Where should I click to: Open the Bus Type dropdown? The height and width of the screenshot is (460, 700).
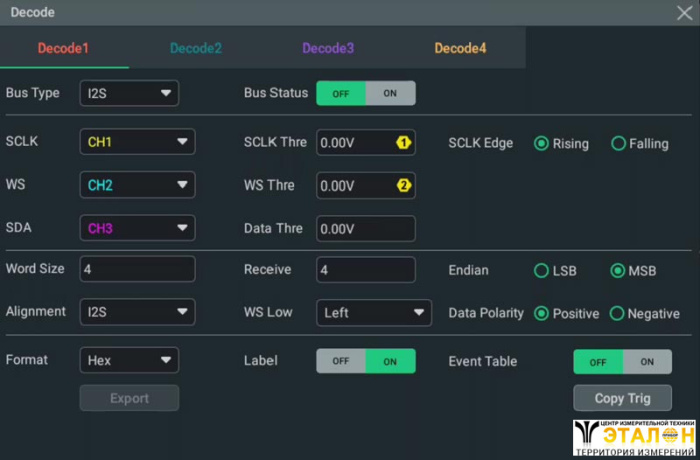click(x=129, y=93)
